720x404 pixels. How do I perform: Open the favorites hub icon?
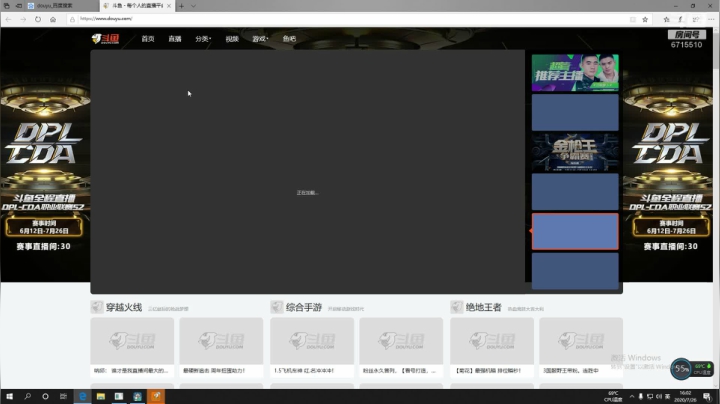click(x=666, y=19)
